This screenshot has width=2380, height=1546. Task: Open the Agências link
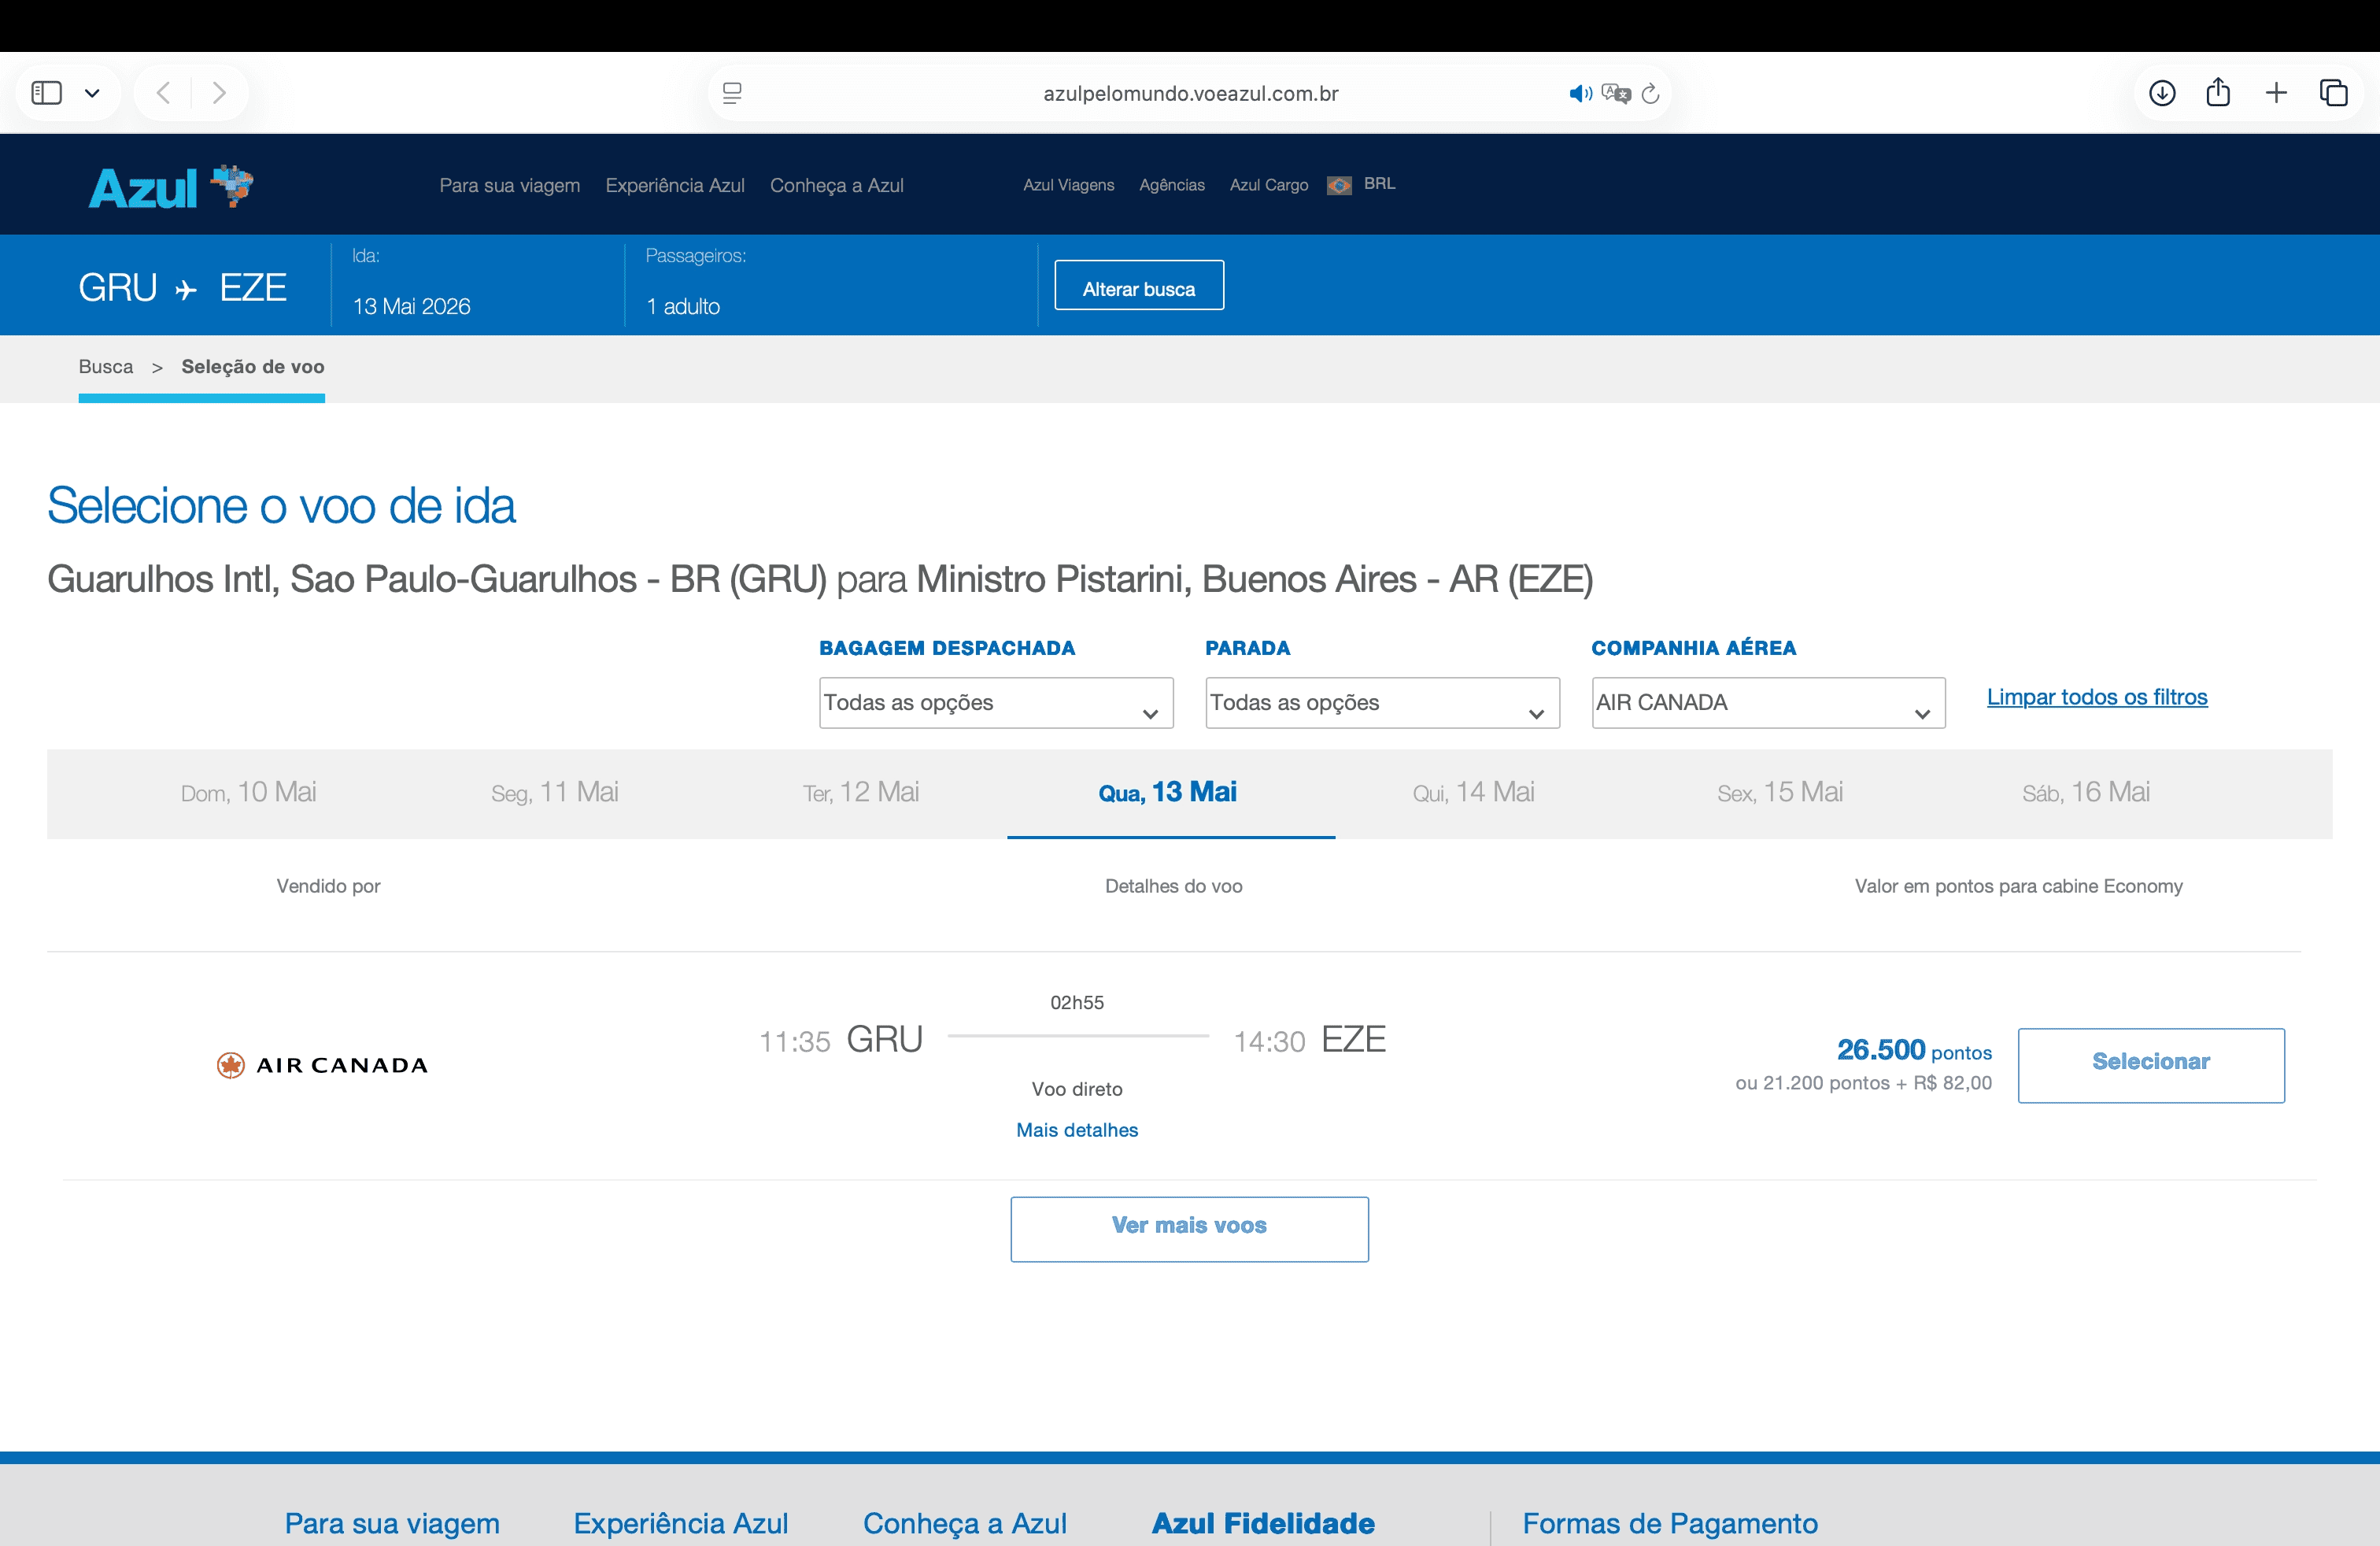pos(1172,185)
